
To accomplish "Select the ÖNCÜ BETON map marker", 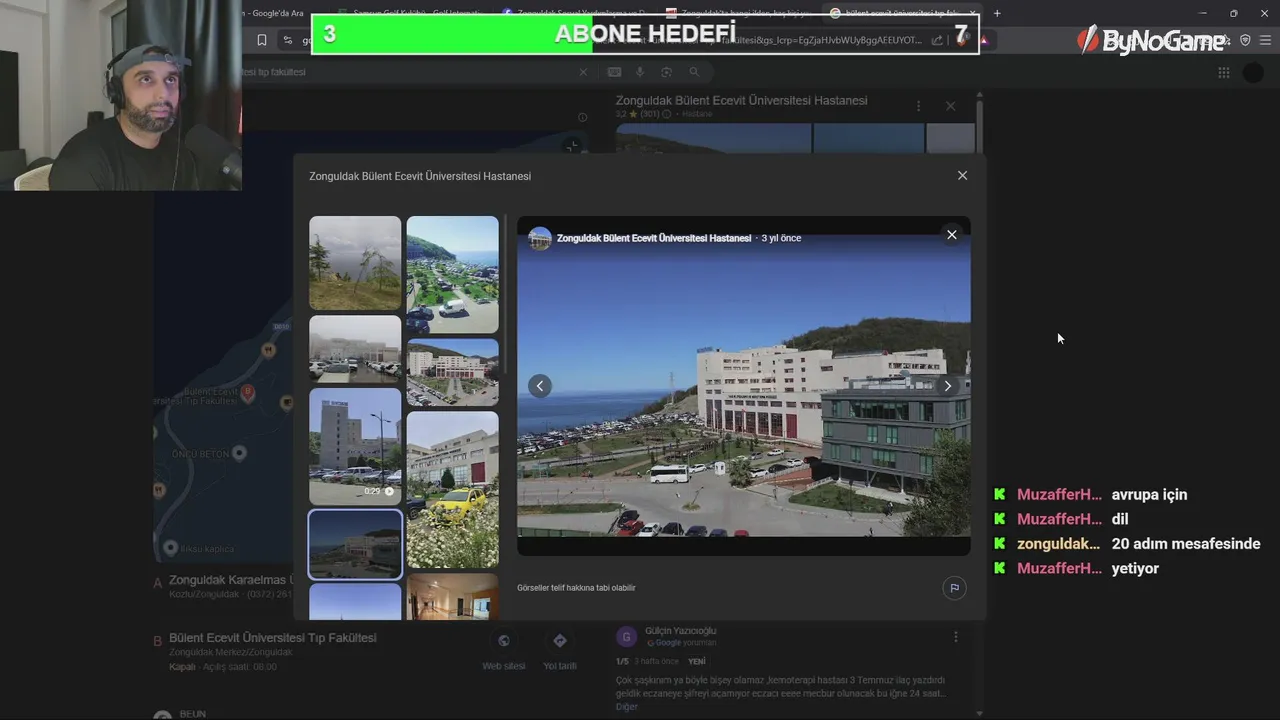I will click(x=238, y=453).
